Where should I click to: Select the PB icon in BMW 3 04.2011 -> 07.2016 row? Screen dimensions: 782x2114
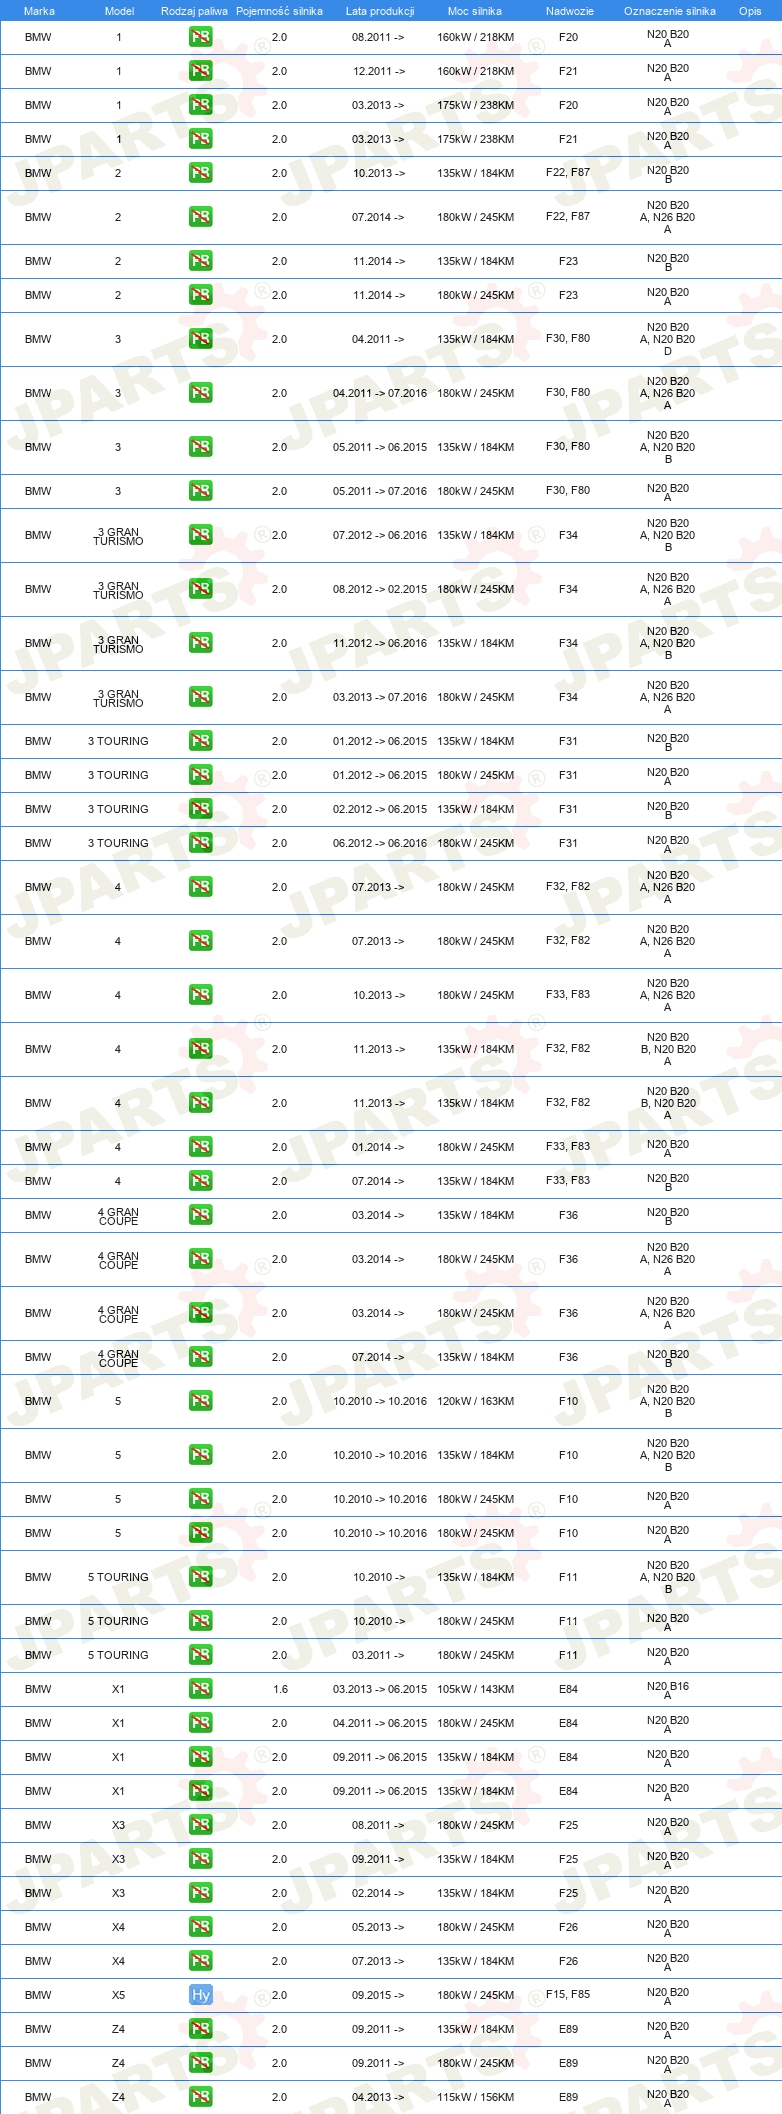pyautogui.click(x=200, y=393)
